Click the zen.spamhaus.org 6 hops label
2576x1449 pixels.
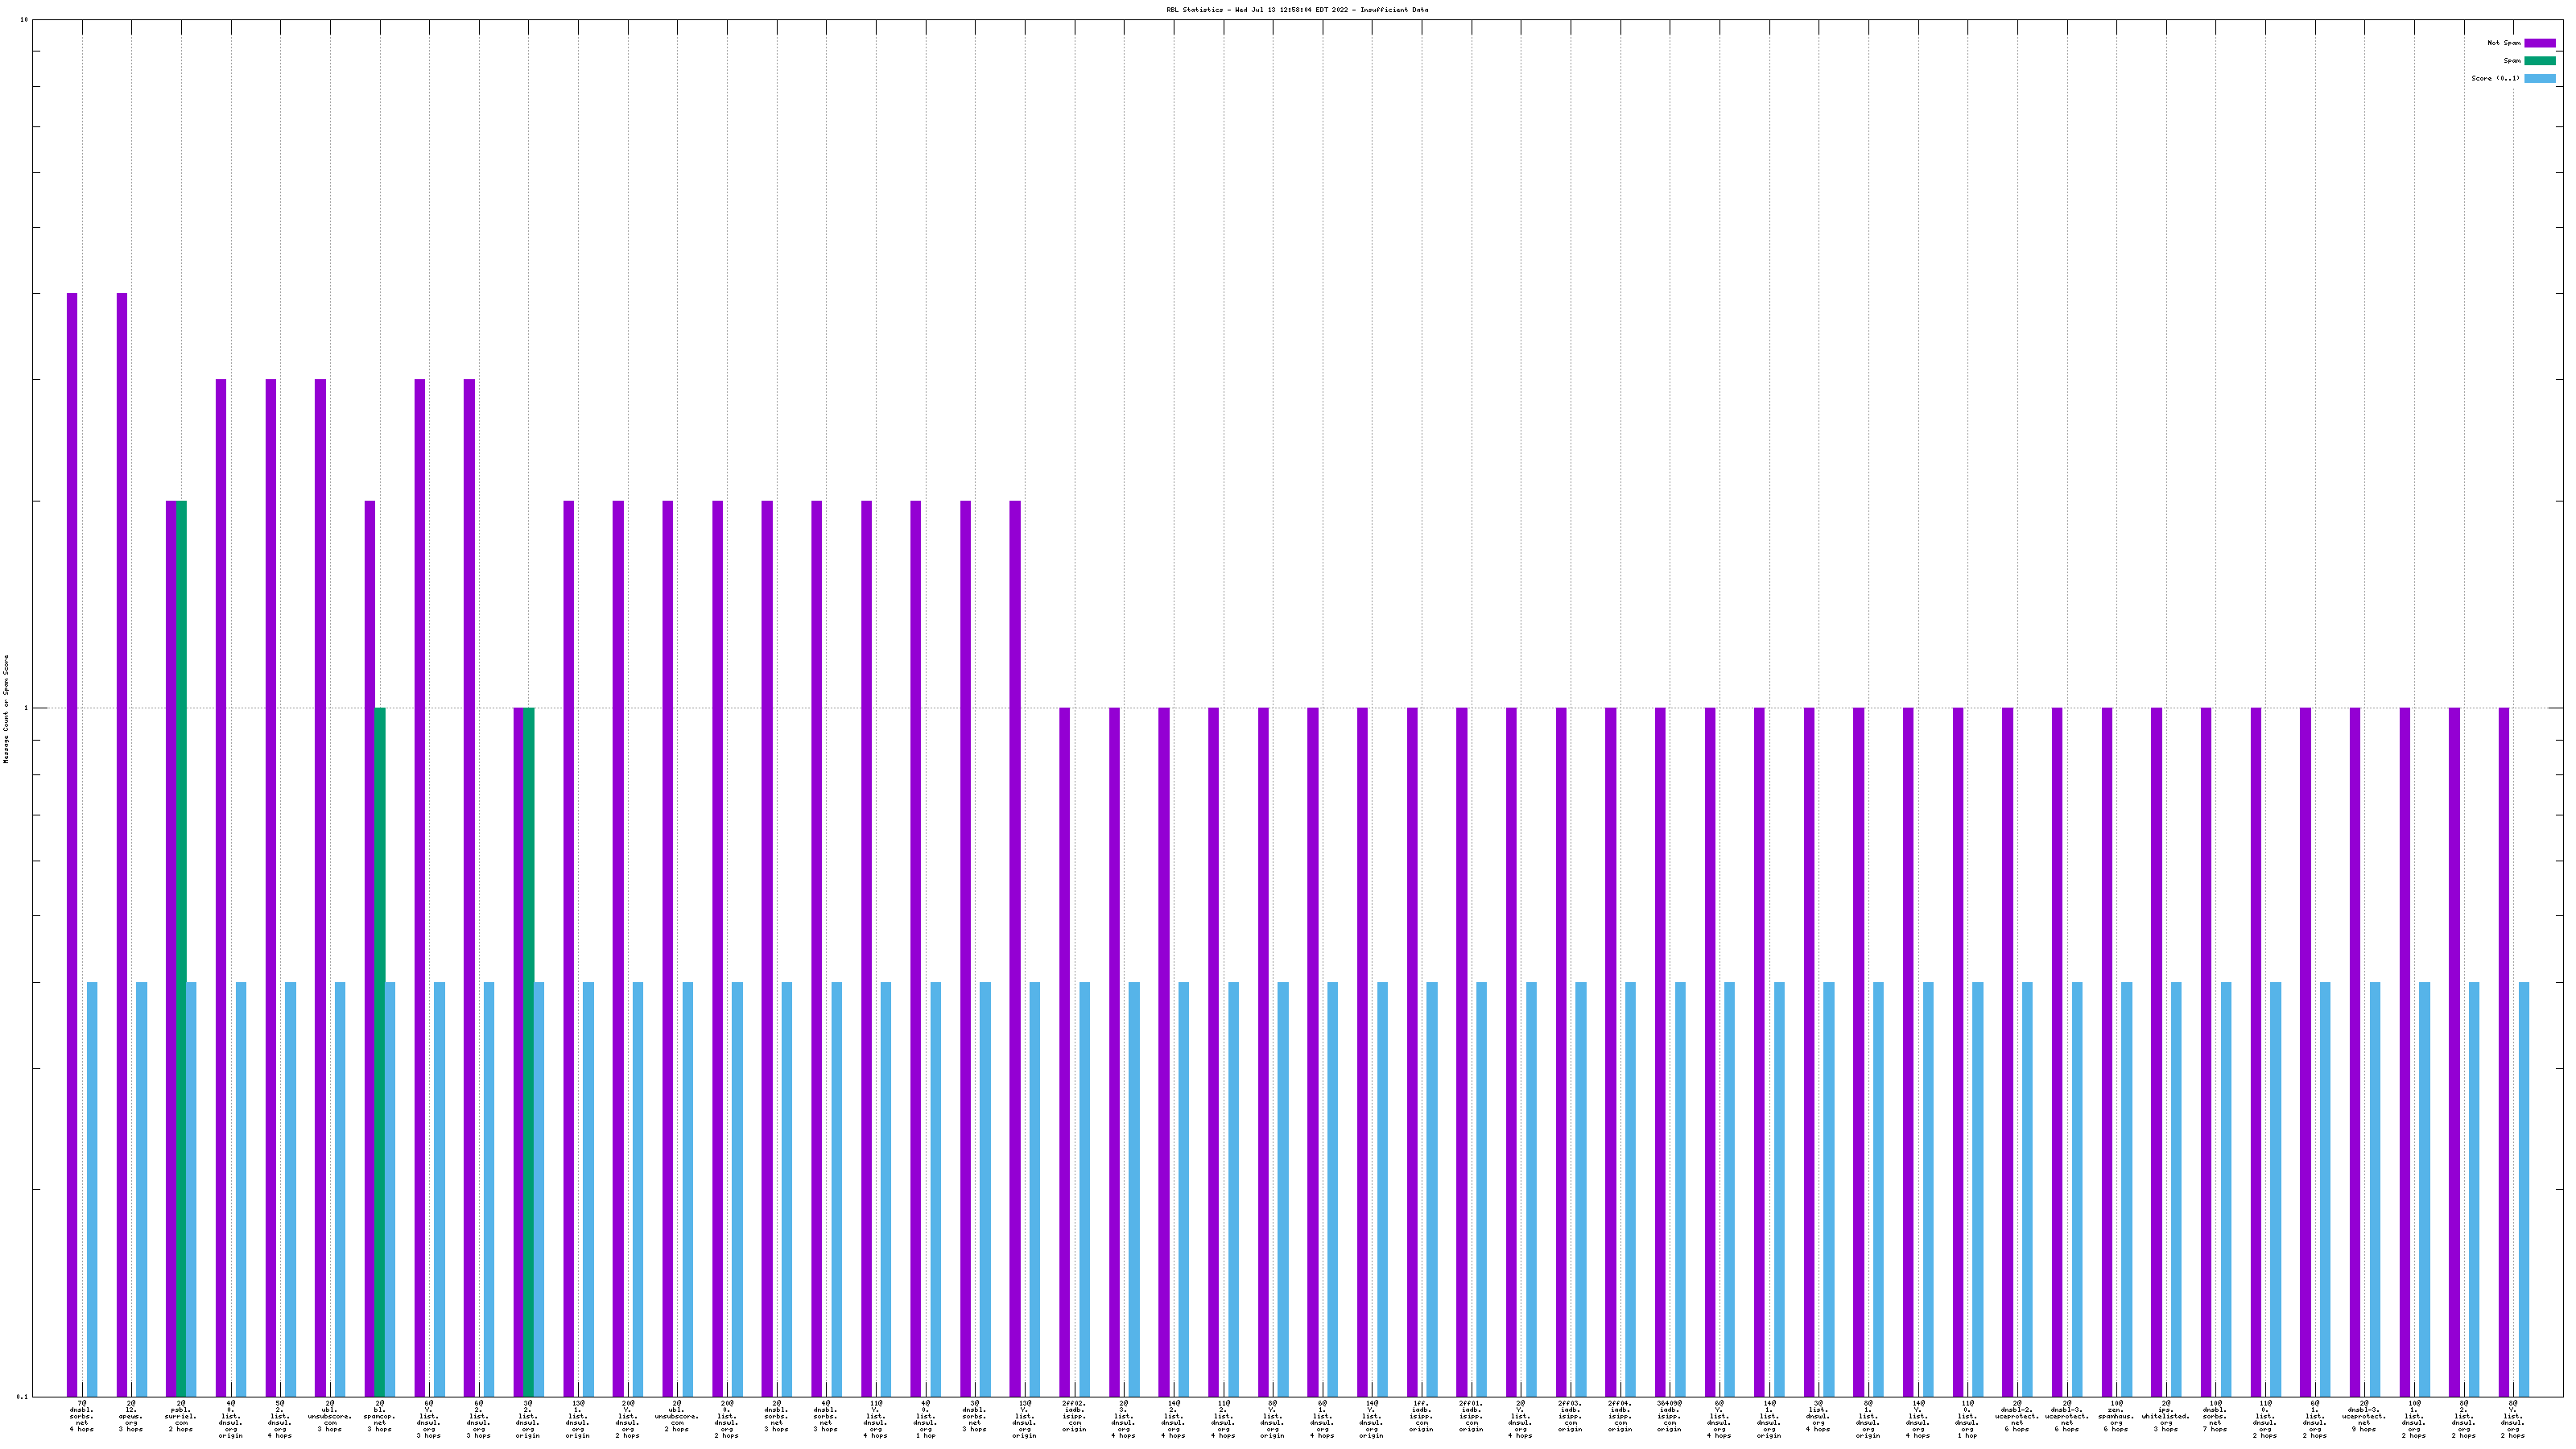pos(2116,1416)
